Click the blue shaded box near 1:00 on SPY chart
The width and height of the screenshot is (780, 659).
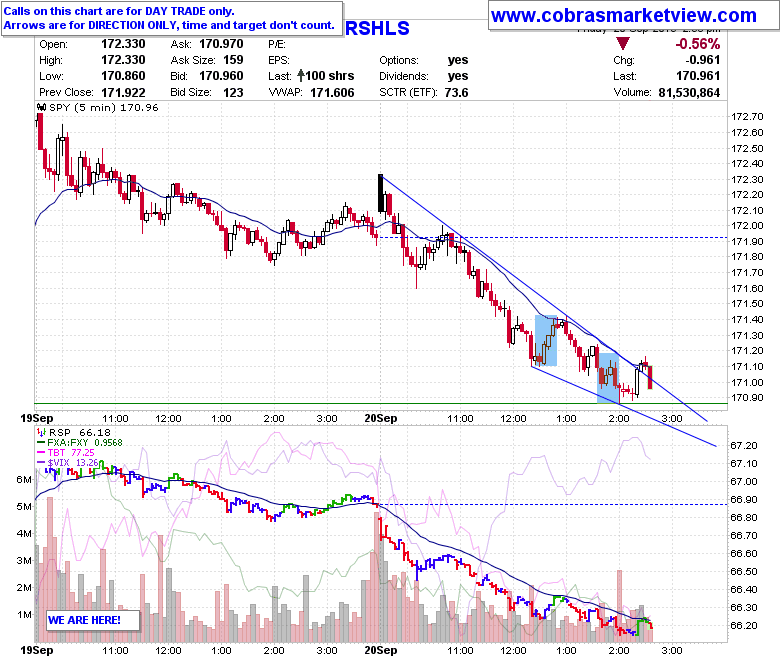point(546,341)
